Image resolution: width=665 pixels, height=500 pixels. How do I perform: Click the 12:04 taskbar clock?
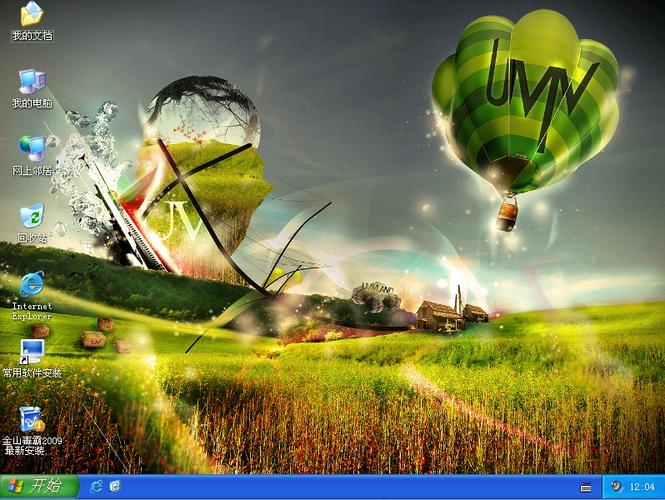(643, 487)
